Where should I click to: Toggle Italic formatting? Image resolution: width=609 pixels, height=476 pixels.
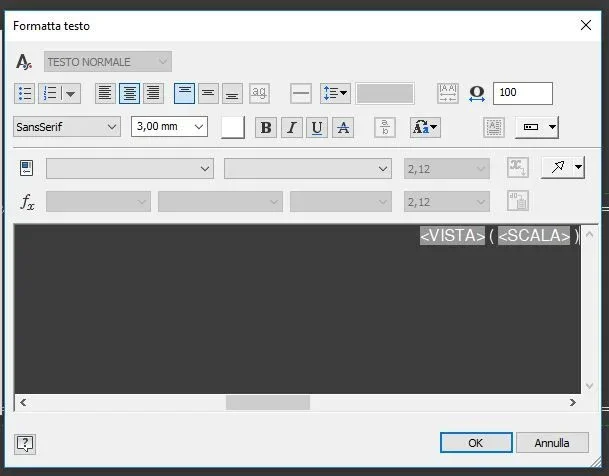[x=292, y=127]
